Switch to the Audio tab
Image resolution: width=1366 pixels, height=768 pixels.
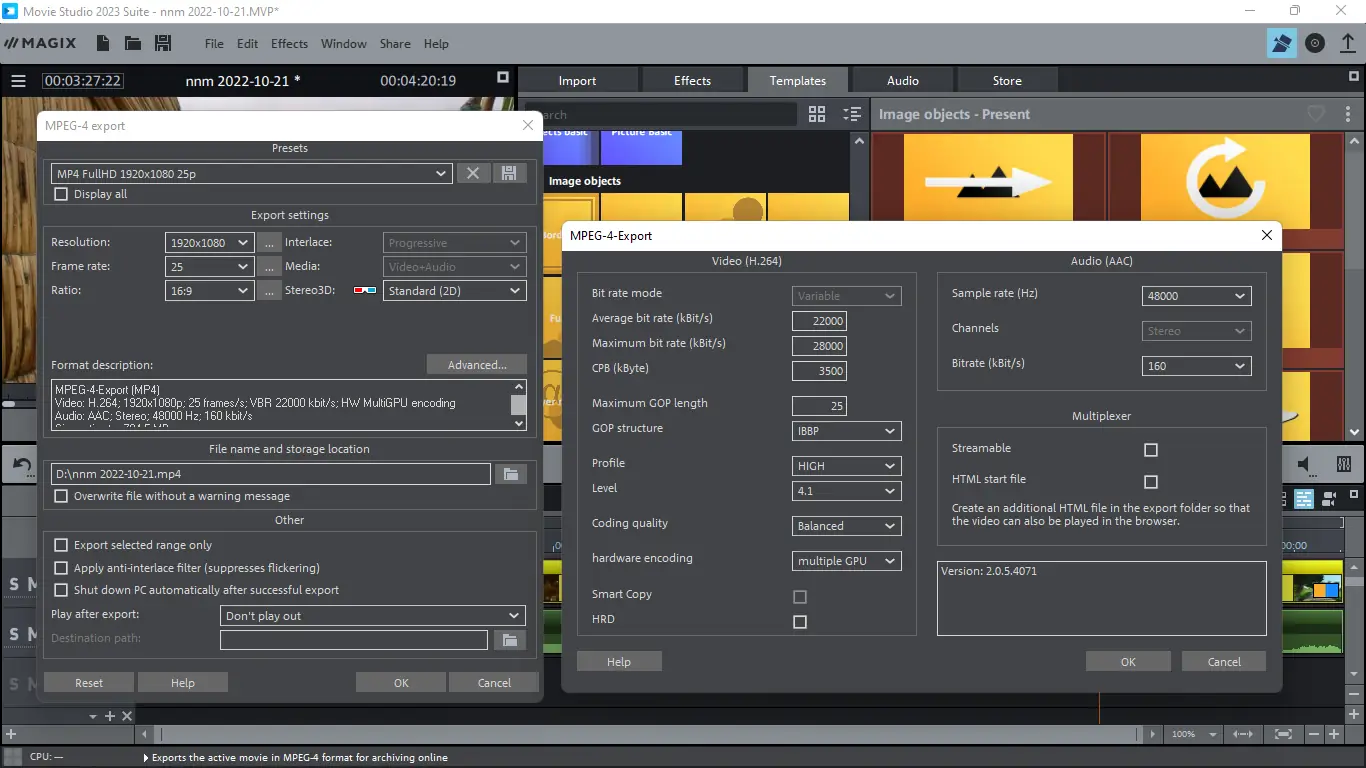(x=903, y=81)
